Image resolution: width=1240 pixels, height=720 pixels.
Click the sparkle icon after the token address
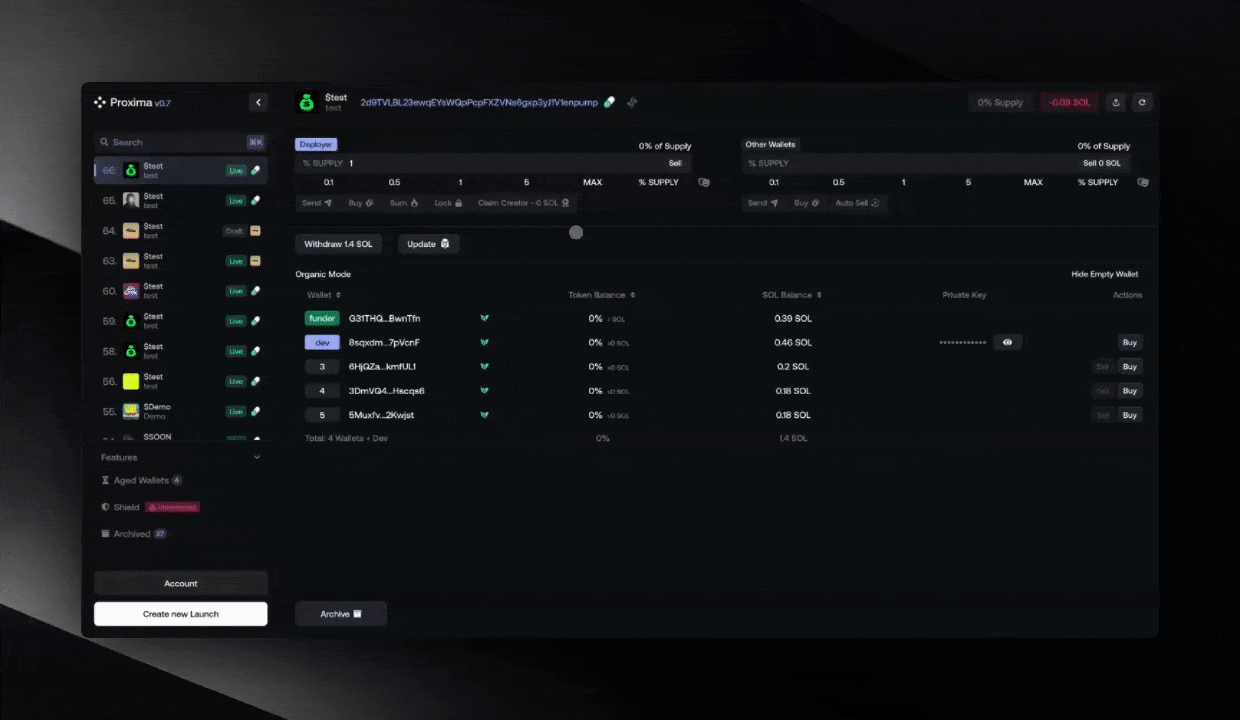click(x=632, y=102)
